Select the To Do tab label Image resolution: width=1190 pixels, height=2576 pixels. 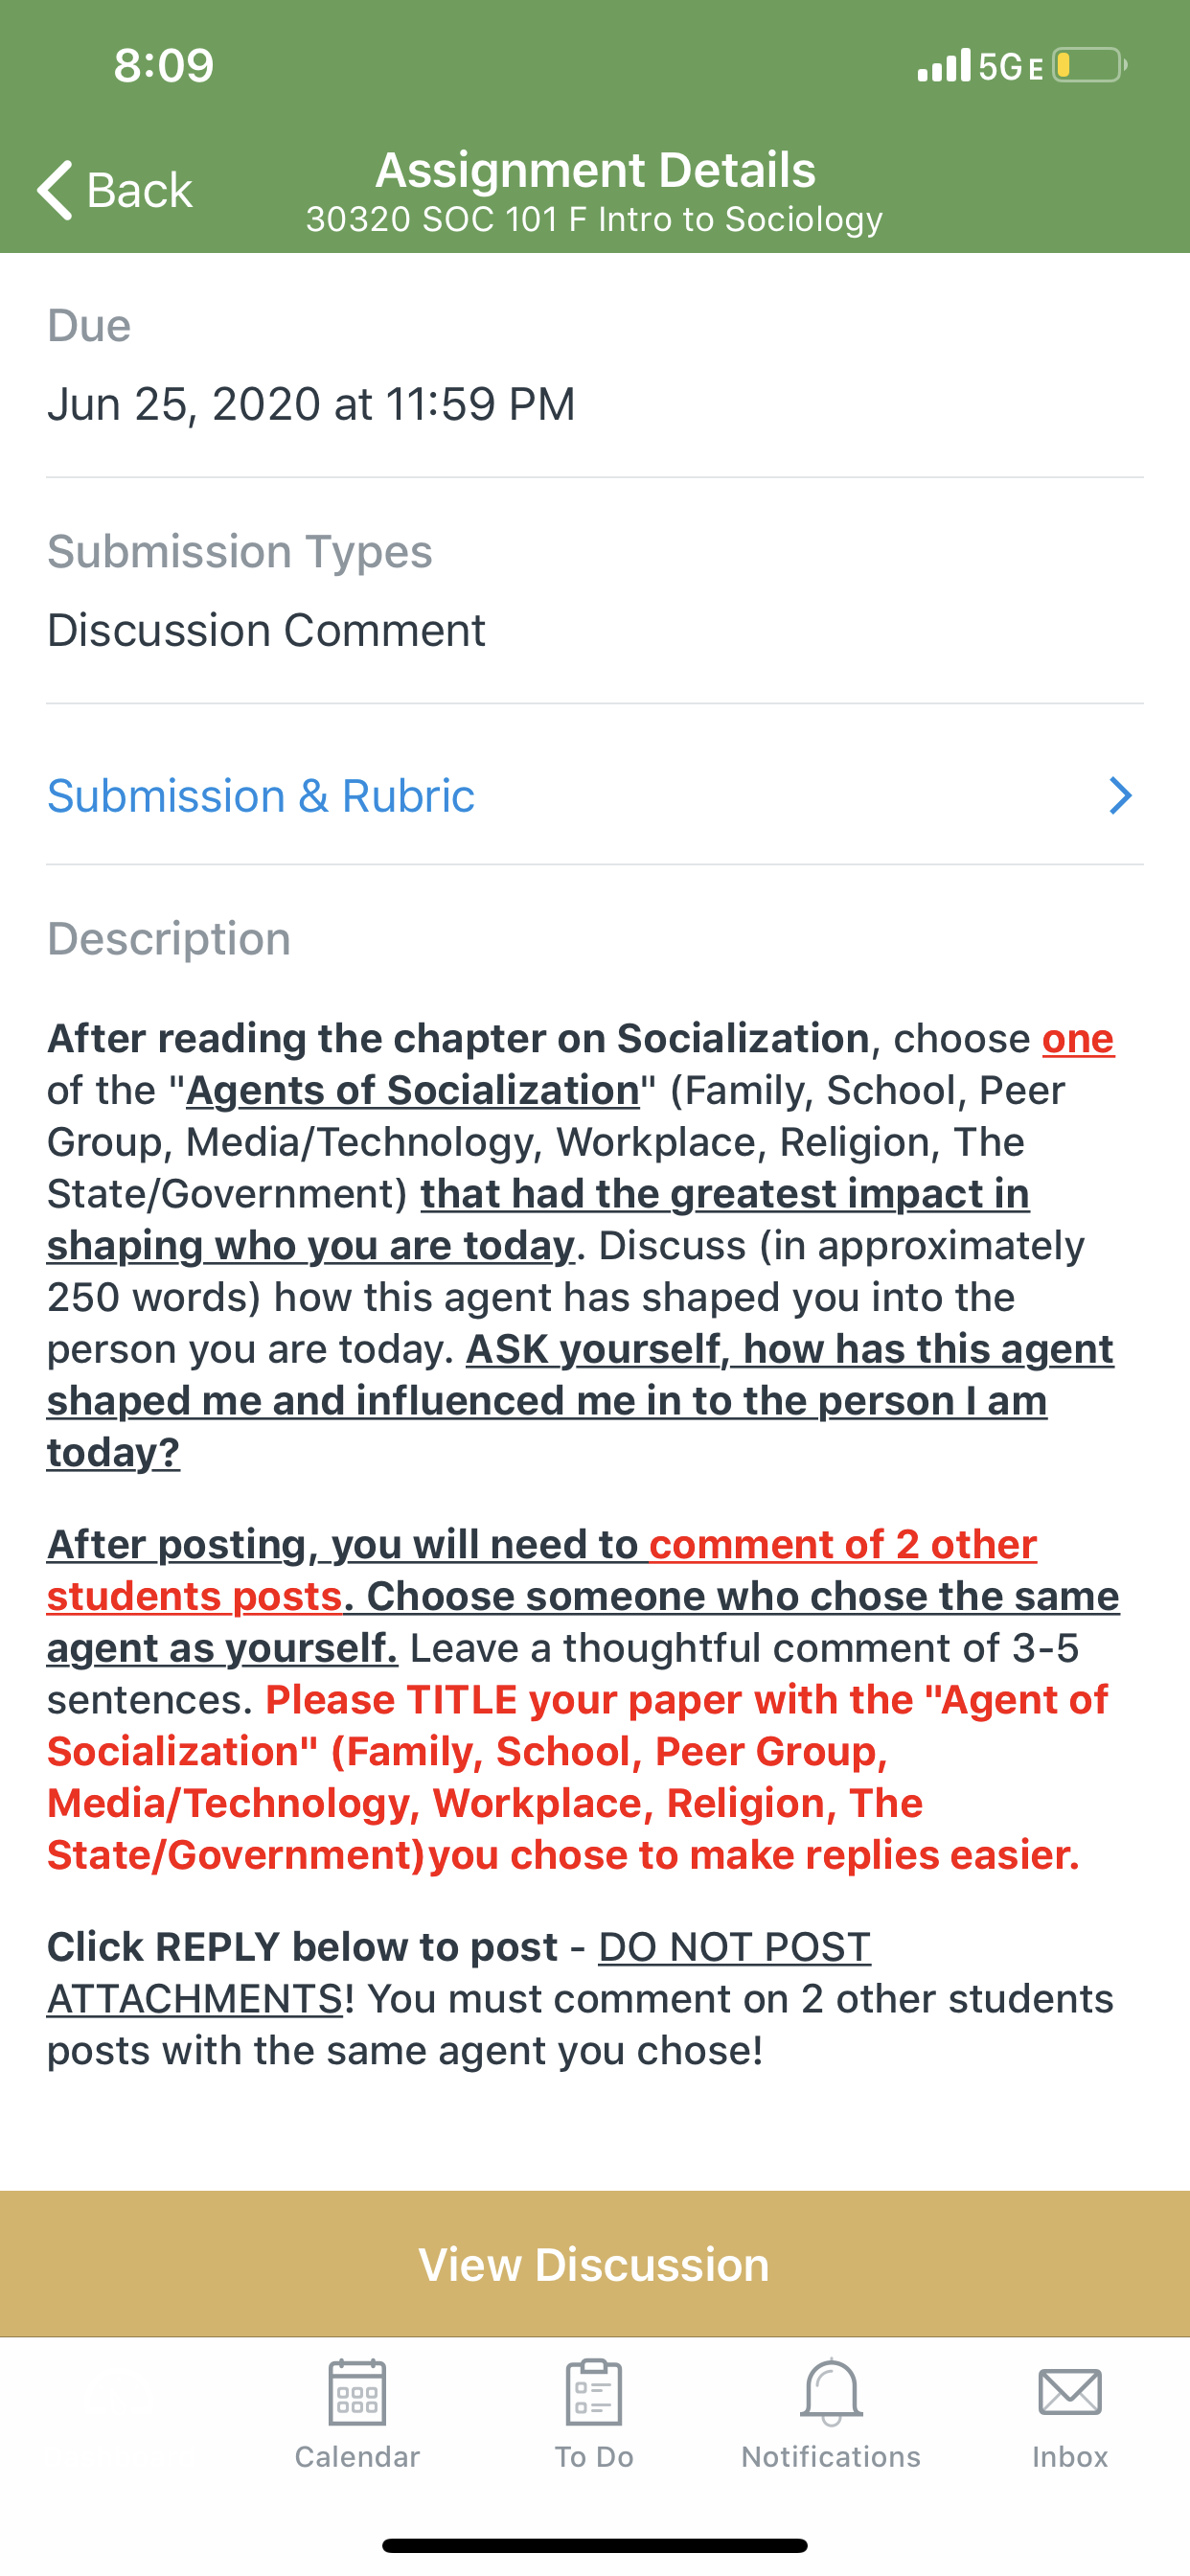coord(594,2457)
